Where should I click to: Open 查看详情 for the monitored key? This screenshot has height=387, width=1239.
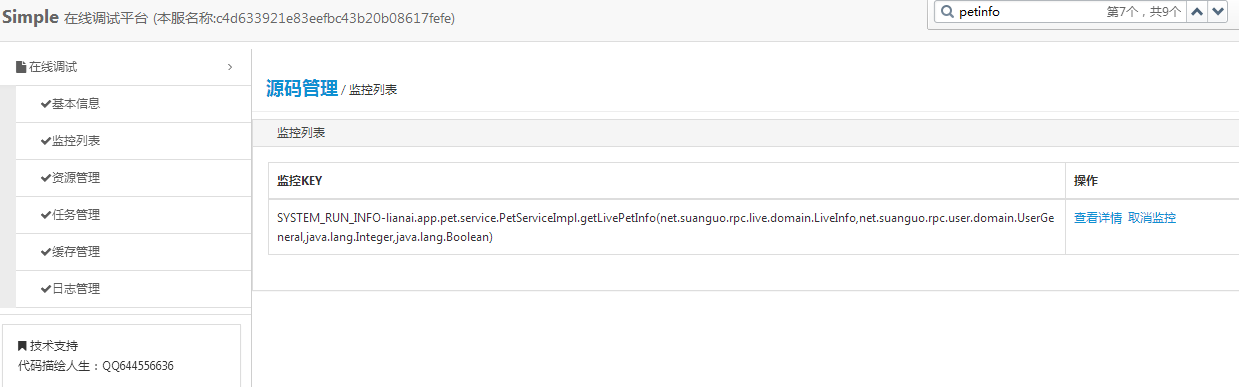click(x=1098, y=218)
